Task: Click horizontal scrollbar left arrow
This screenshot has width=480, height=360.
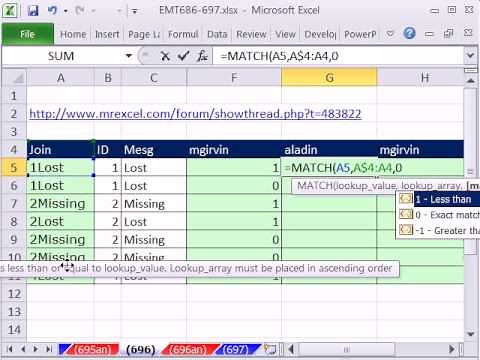Action: (292, 349)
